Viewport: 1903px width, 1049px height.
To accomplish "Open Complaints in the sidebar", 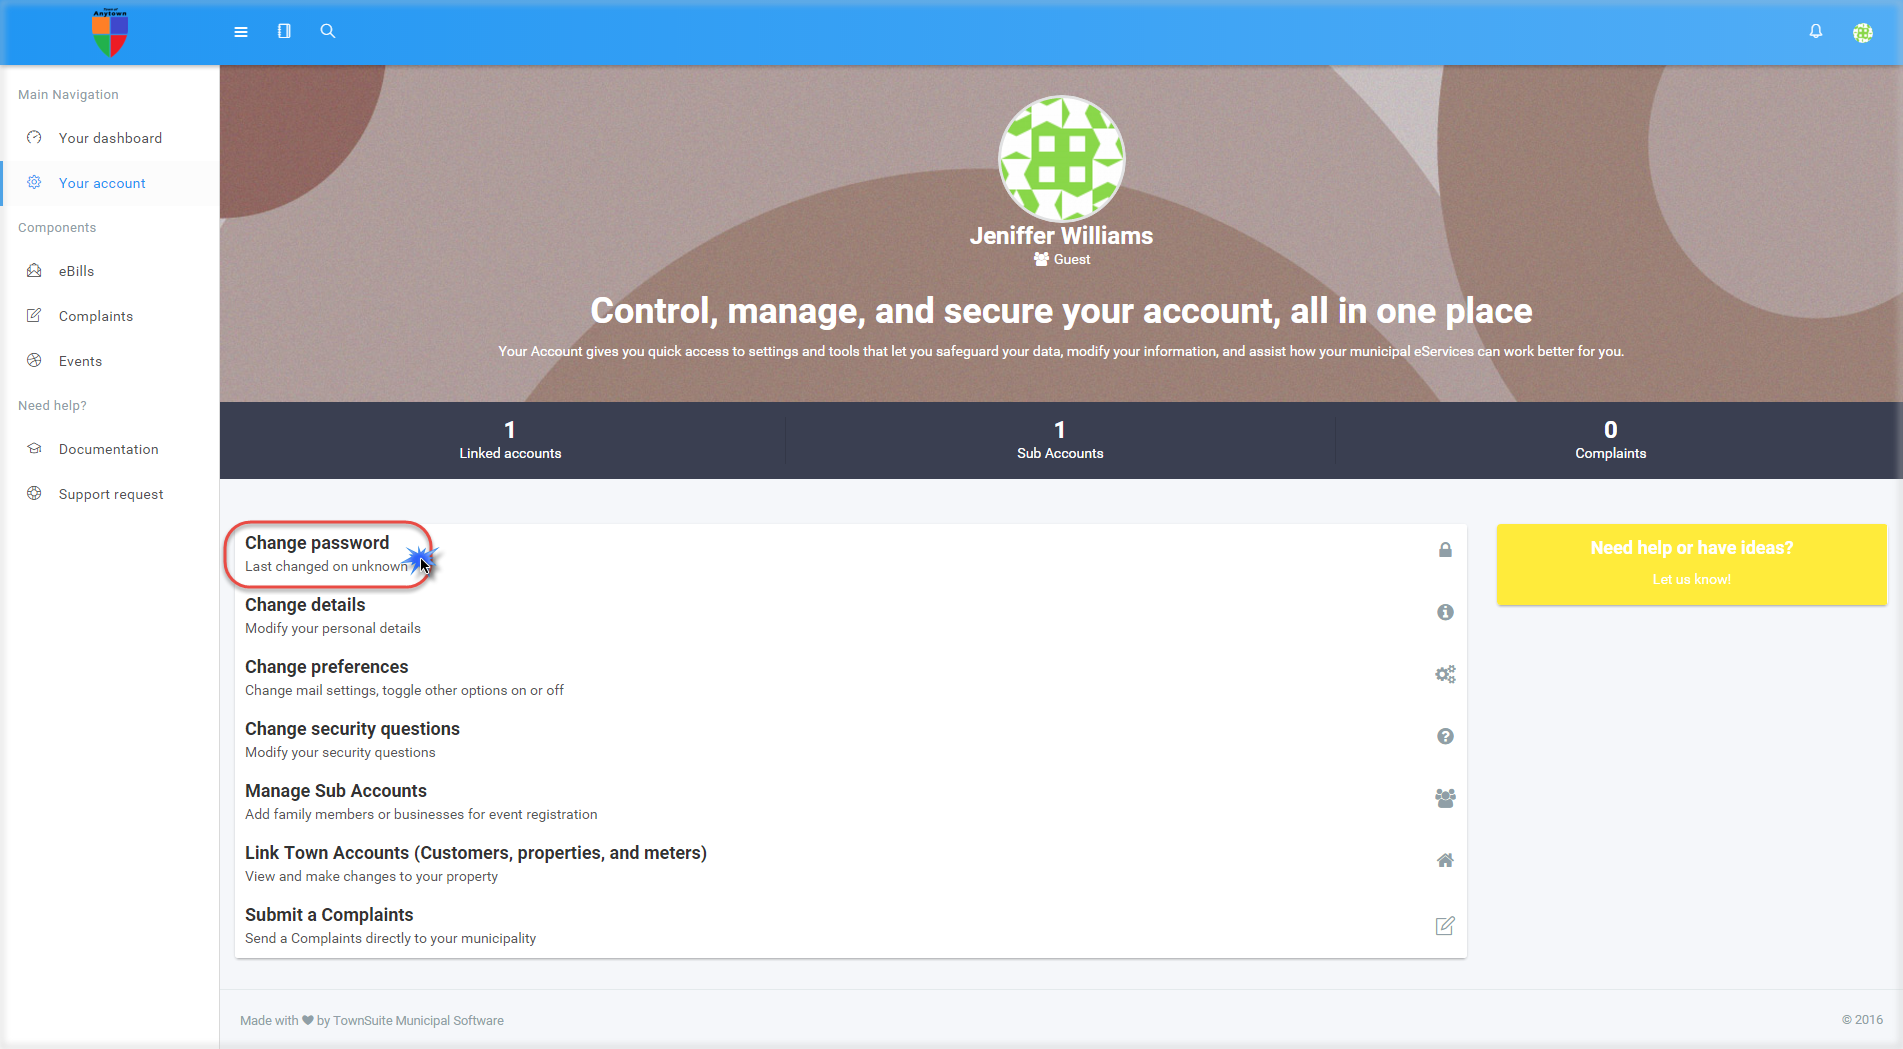I will pos(96,316).
